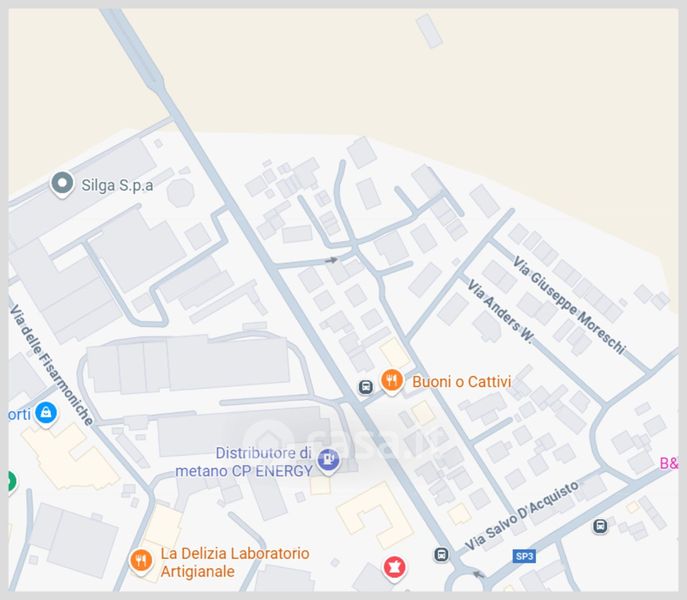Click Distributore di metano CP ENERGY label

coord(244,462)
